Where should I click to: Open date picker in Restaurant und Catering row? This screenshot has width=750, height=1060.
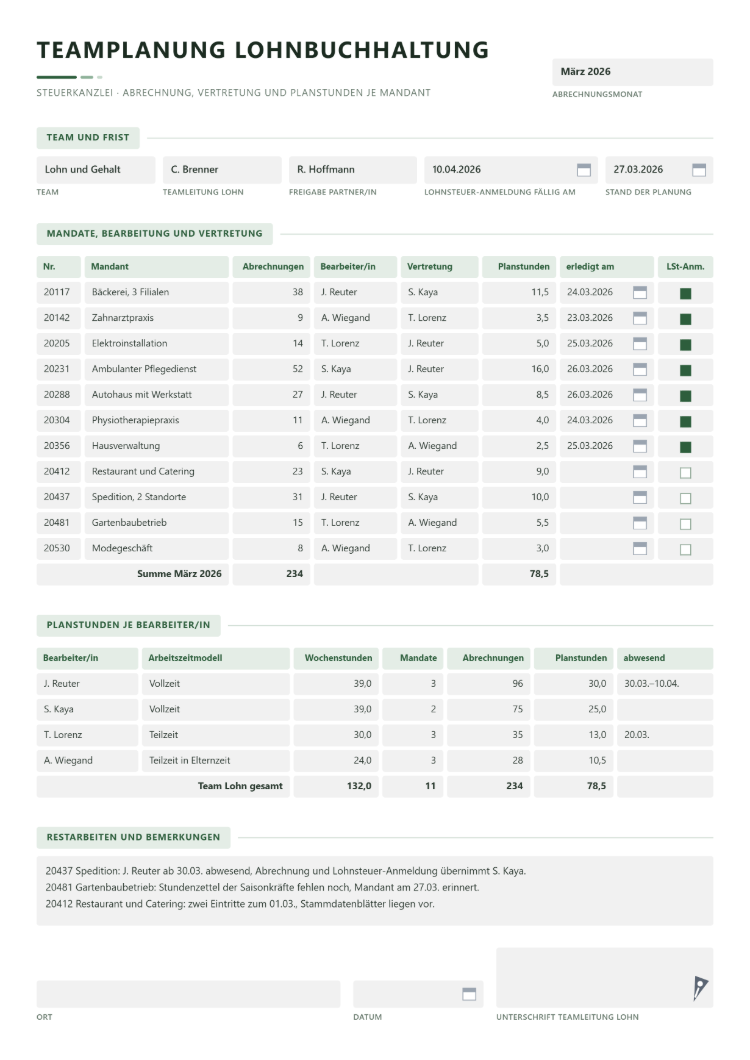[x=640, y=471]
